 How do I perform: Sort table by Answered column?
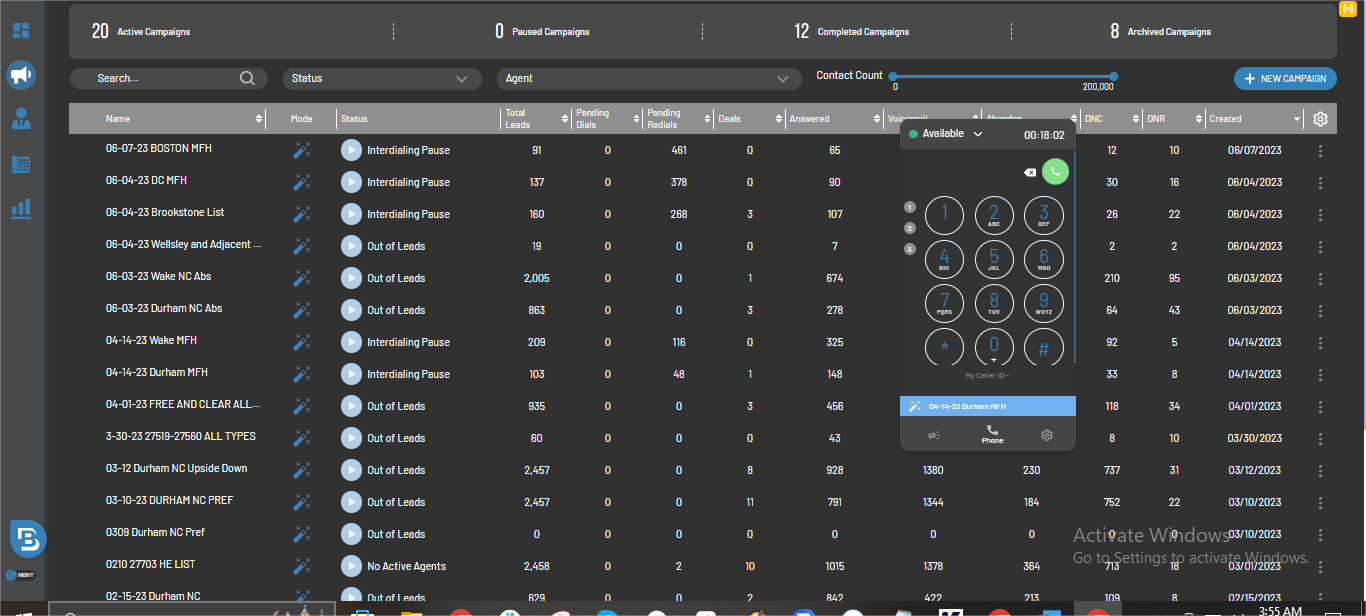(878, 119)
